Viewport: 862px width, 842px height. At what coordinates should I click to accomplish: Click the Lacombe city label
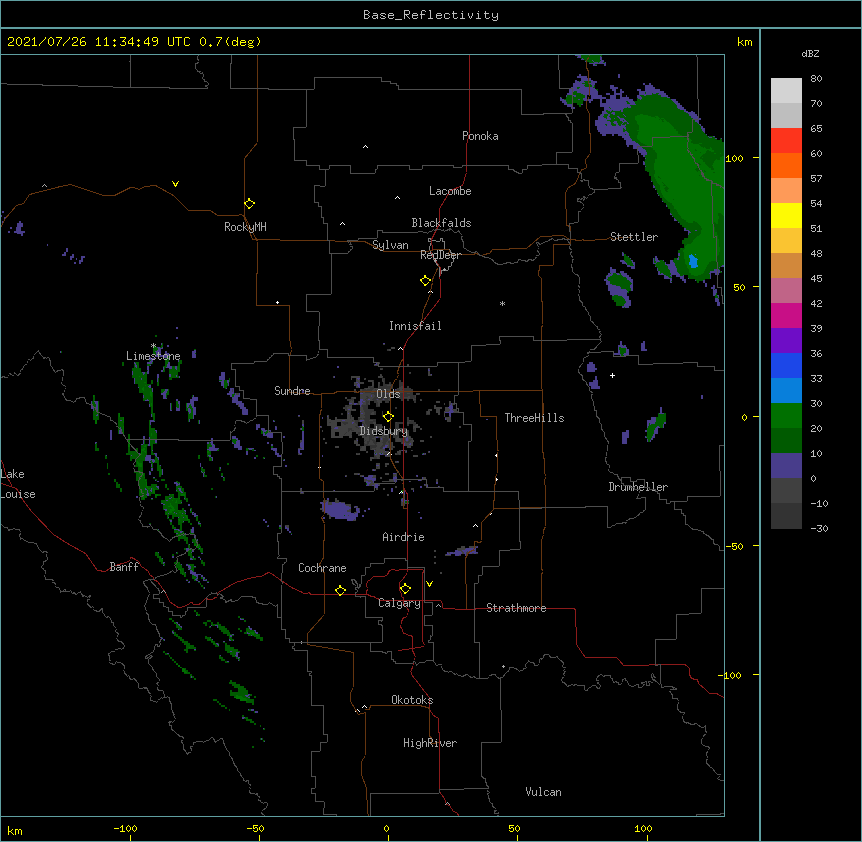(x=450, y=191)
